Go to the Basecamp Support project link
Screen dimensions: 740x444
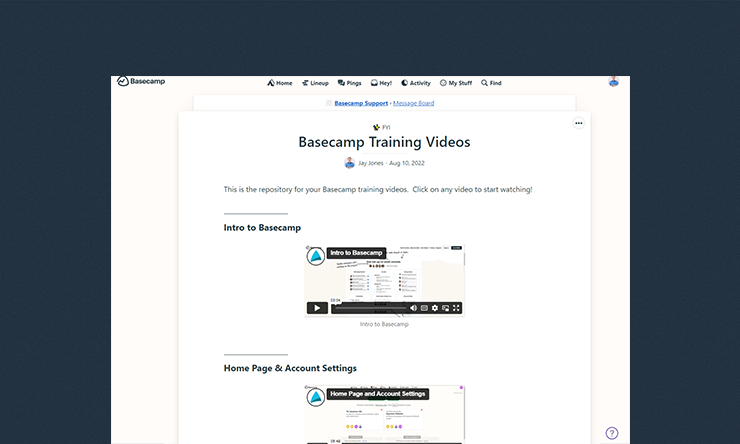pyautogui.click(x=361, y=103)
